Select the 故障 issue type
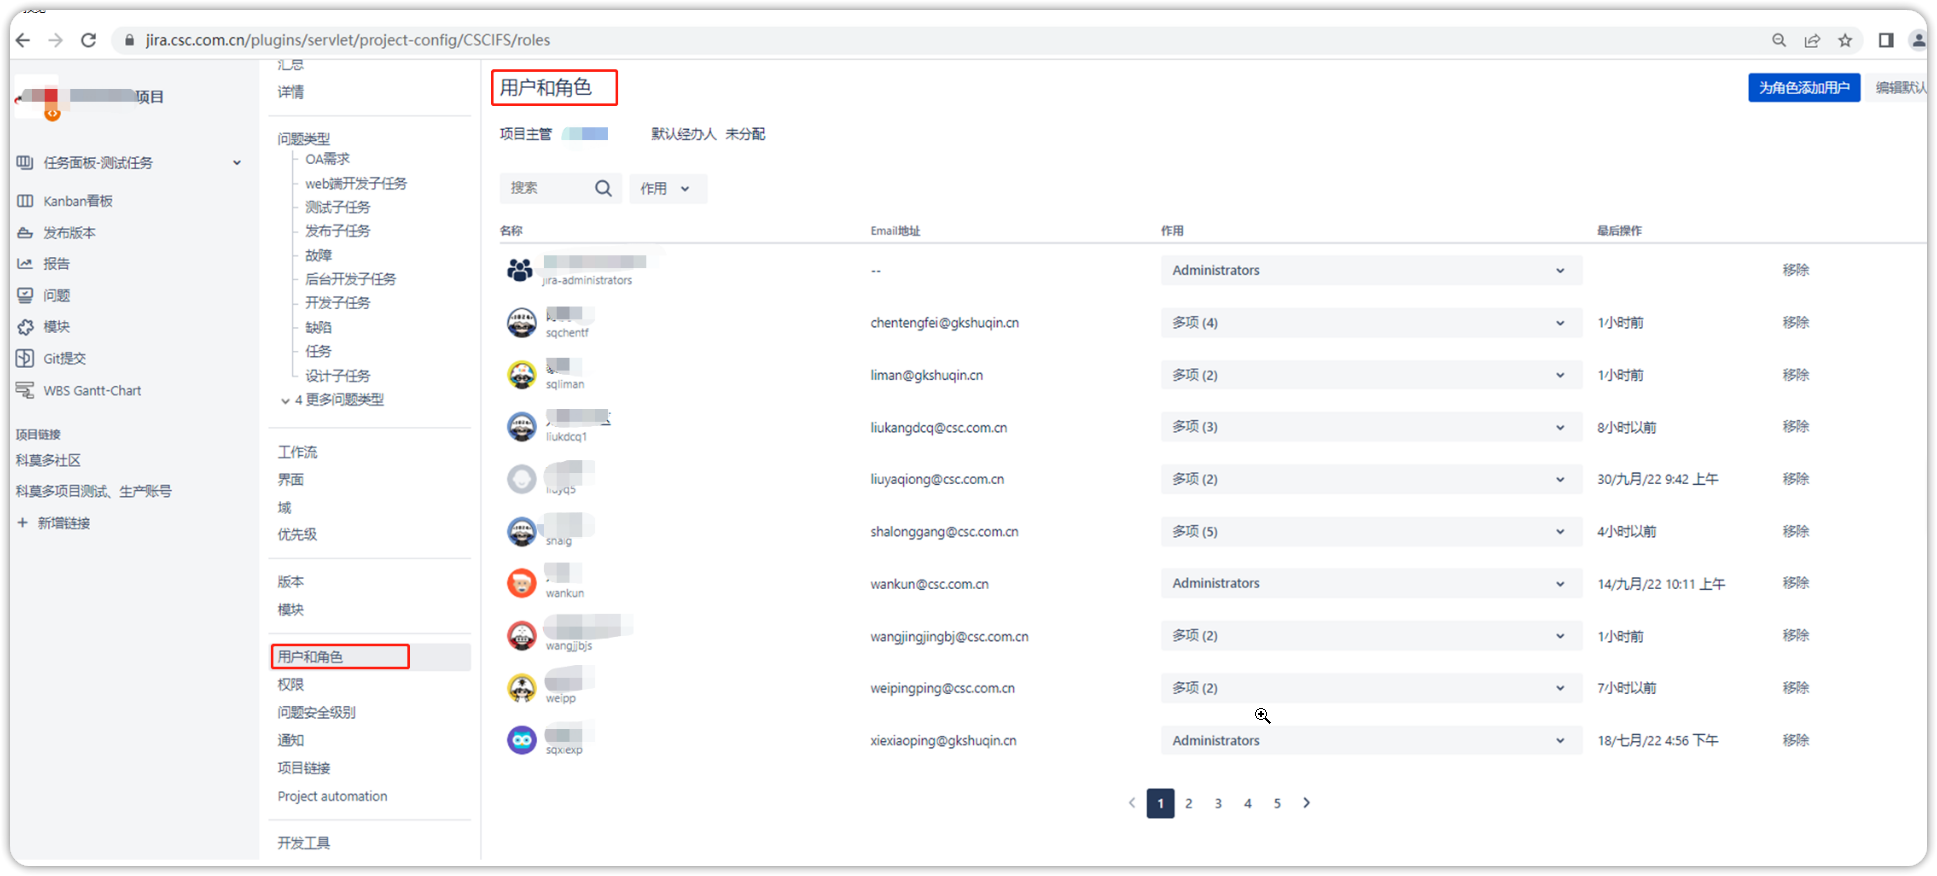The height and width of the screenshot is (876, 1937). point(318,255)
